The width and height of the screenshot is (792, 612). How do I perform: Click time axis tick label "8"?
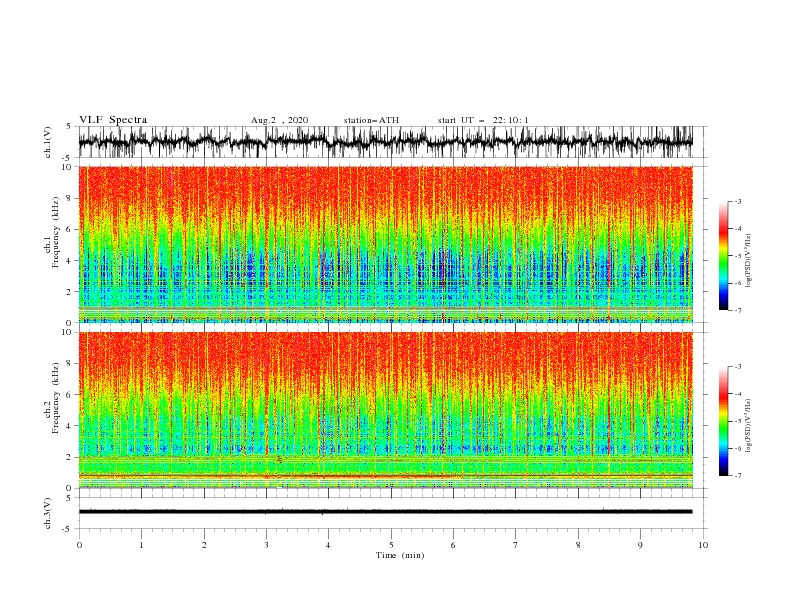(578, 545)
